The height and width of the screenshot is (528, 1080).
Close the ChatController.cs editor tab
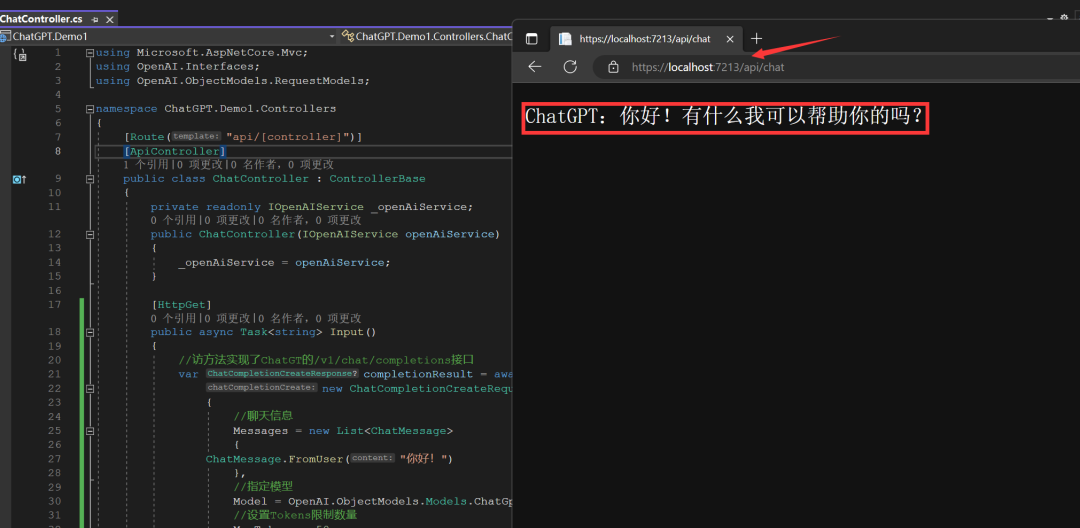point(110,19)
